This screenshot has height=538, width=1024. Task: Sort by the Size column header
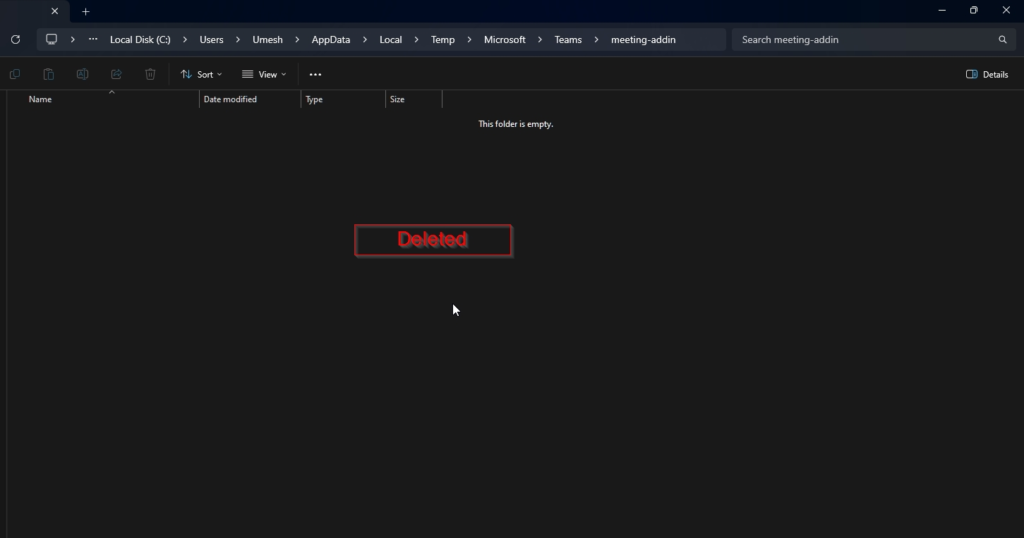pyautogui.click(x=413, y=99)
